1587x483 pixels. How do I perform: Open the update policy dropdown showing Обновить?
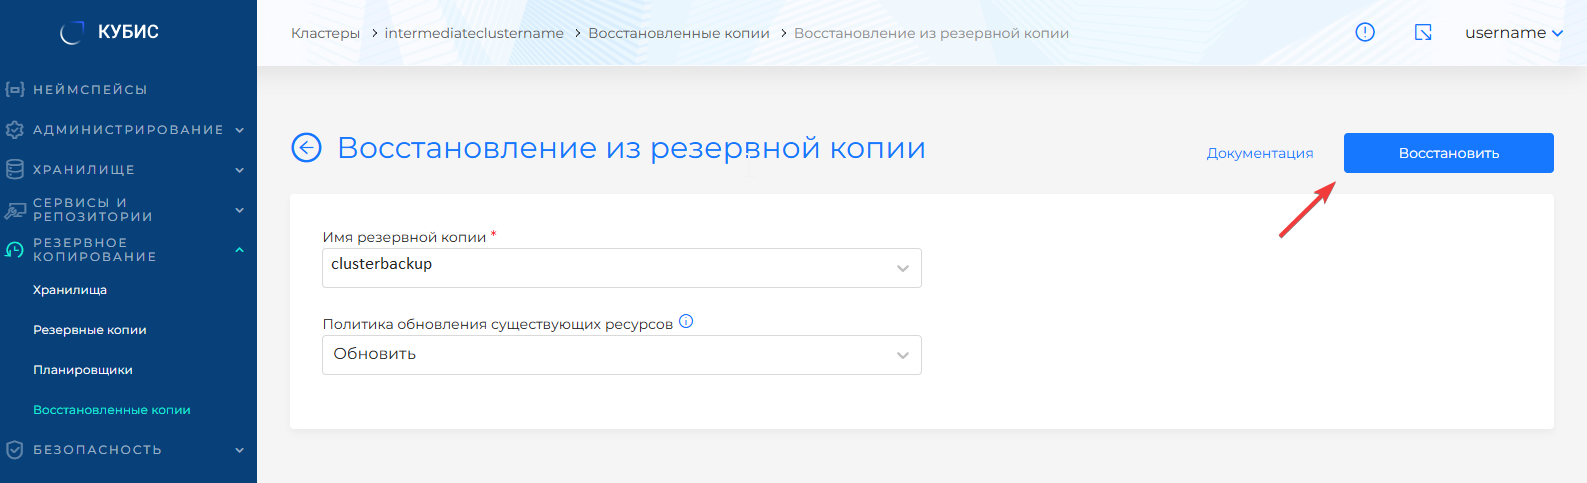(621, 355)
